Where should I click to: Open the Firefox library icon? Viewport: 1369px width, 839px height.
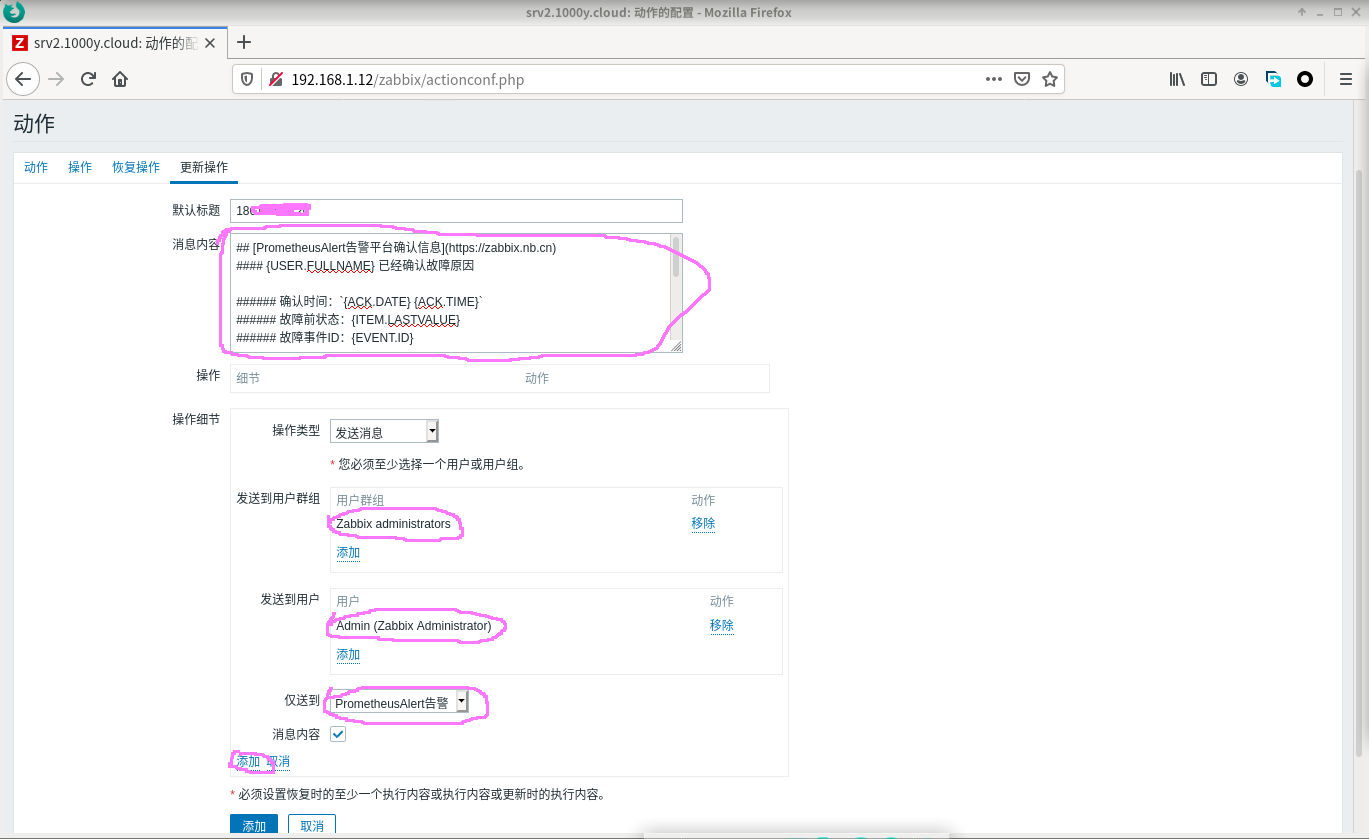1177,79
